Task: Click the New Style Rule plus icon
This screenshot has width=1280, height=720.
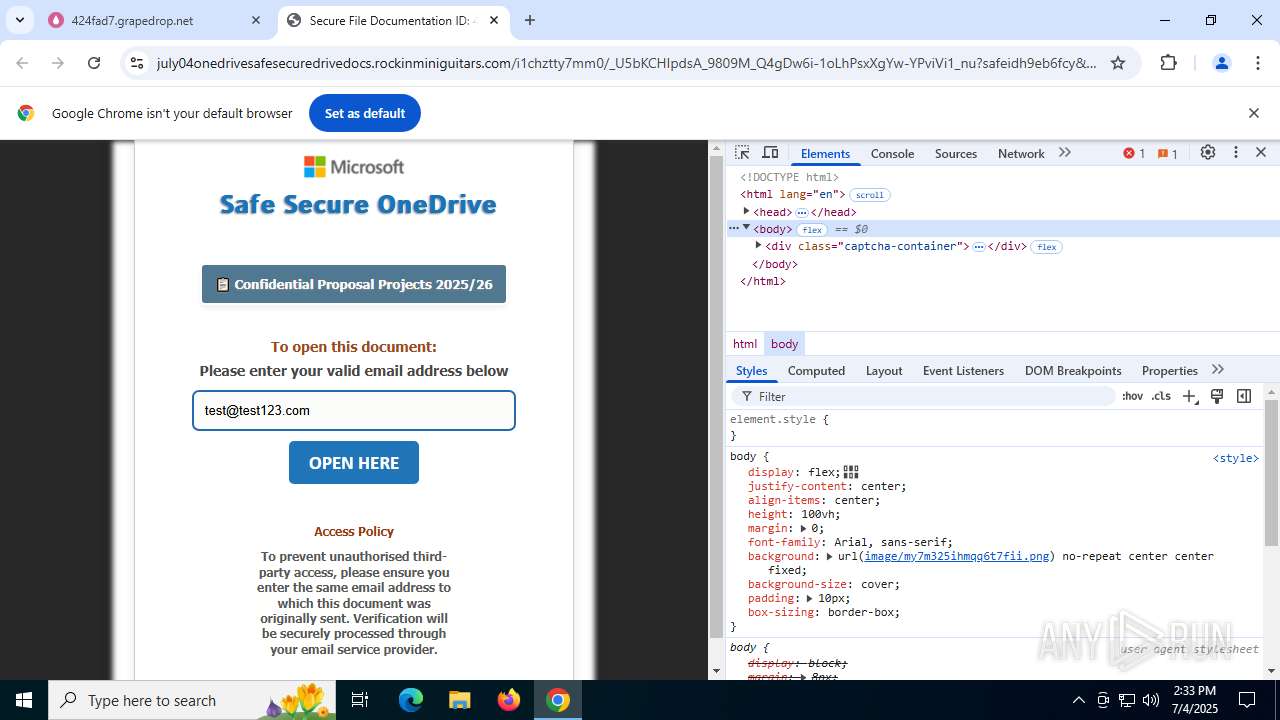Action: [1190, 397]
